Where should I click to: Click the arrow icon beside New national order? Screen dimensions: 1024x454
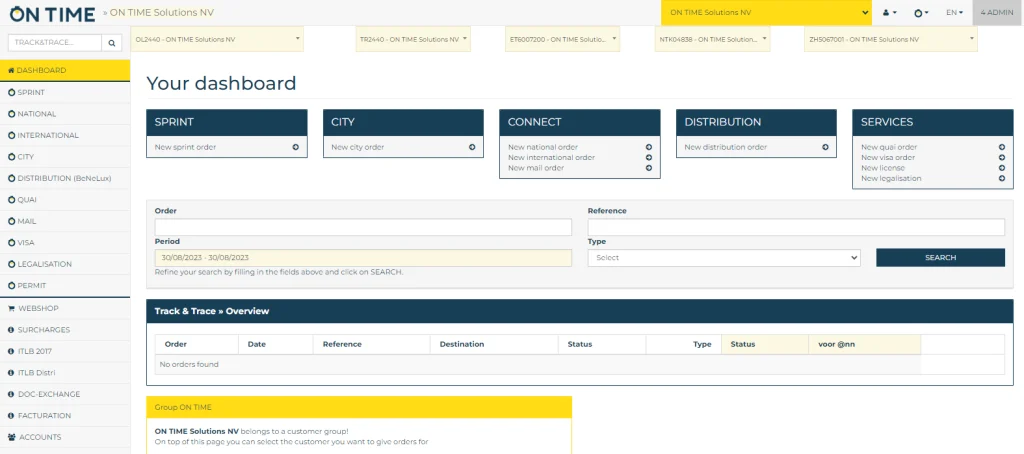click(648, 147)
